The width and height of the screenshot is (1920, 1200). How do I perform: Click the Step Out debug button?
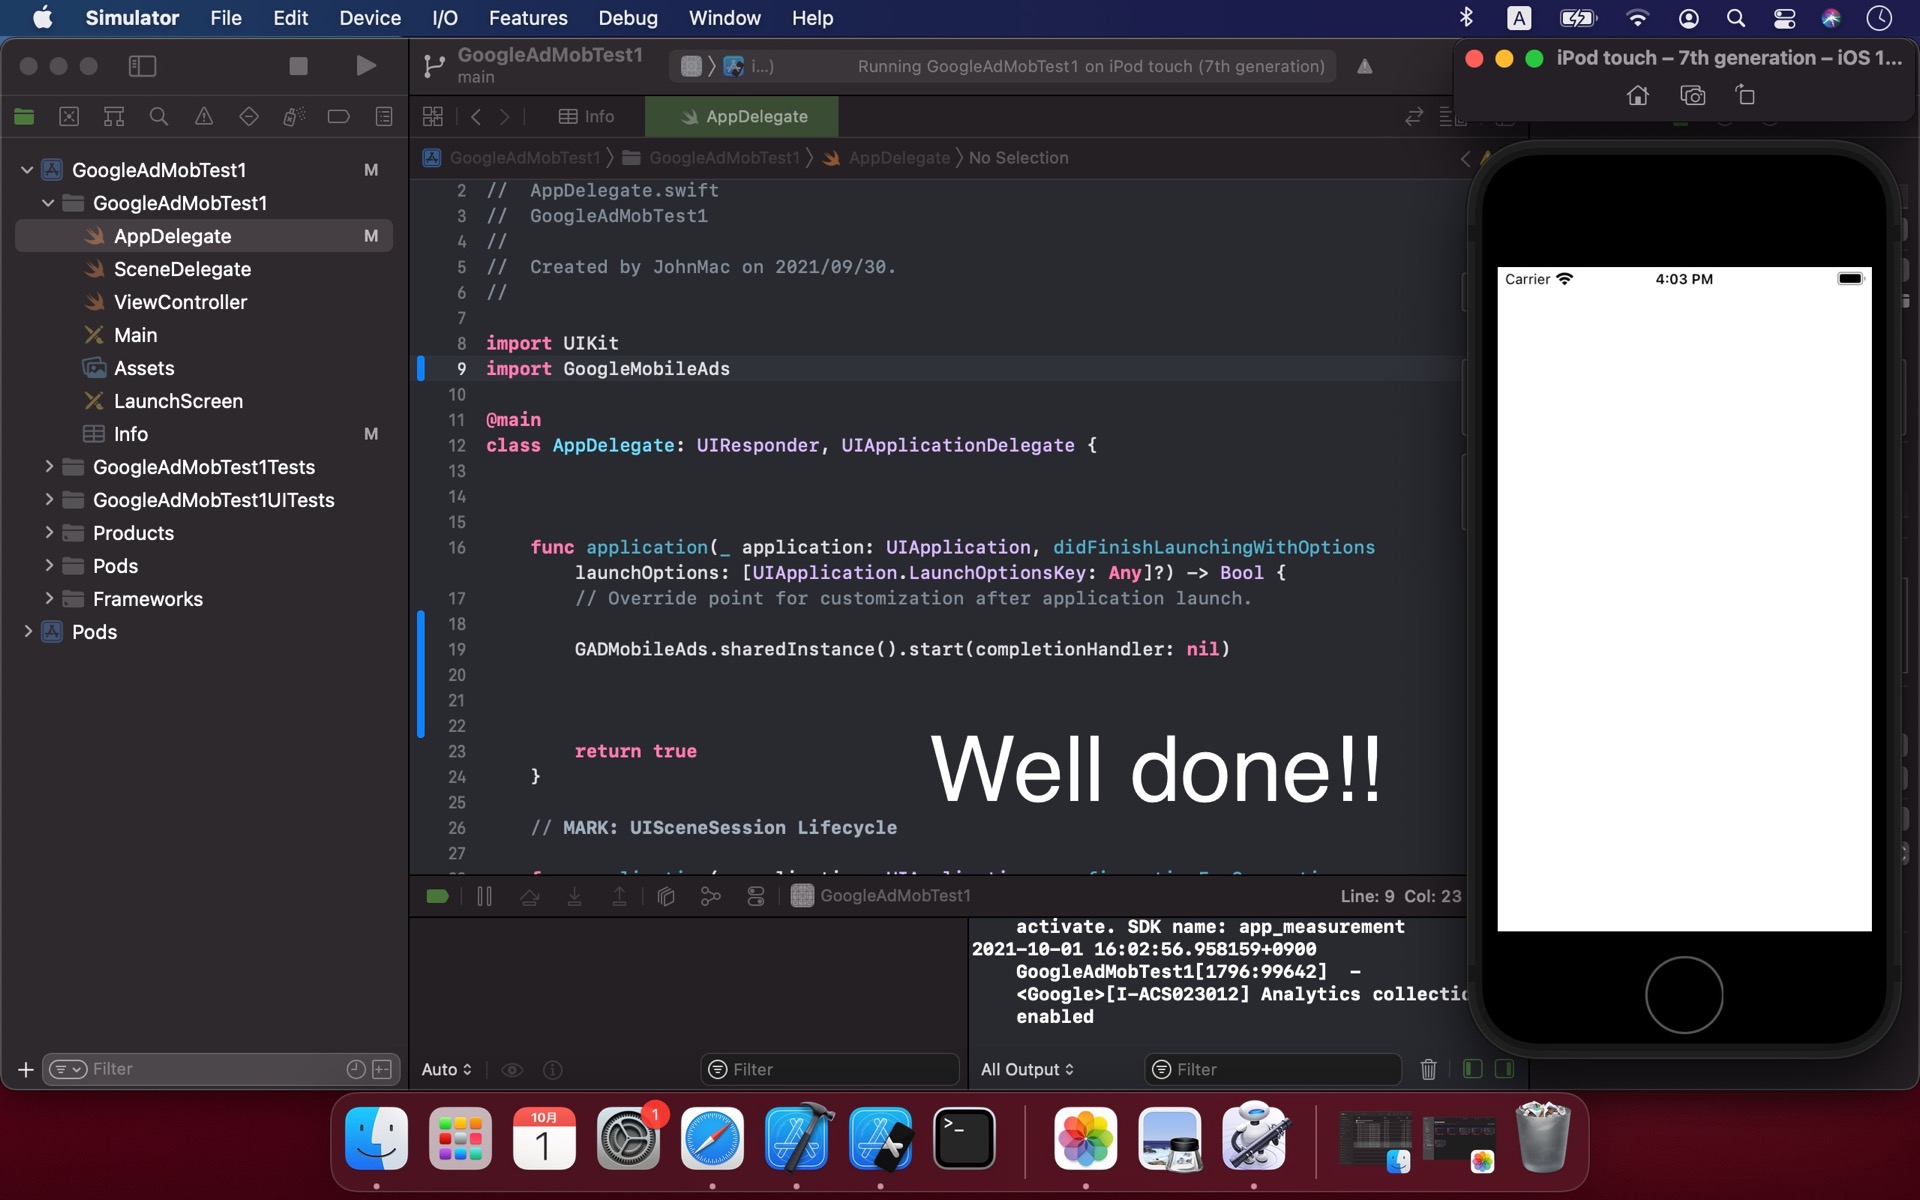pos(620,897)
